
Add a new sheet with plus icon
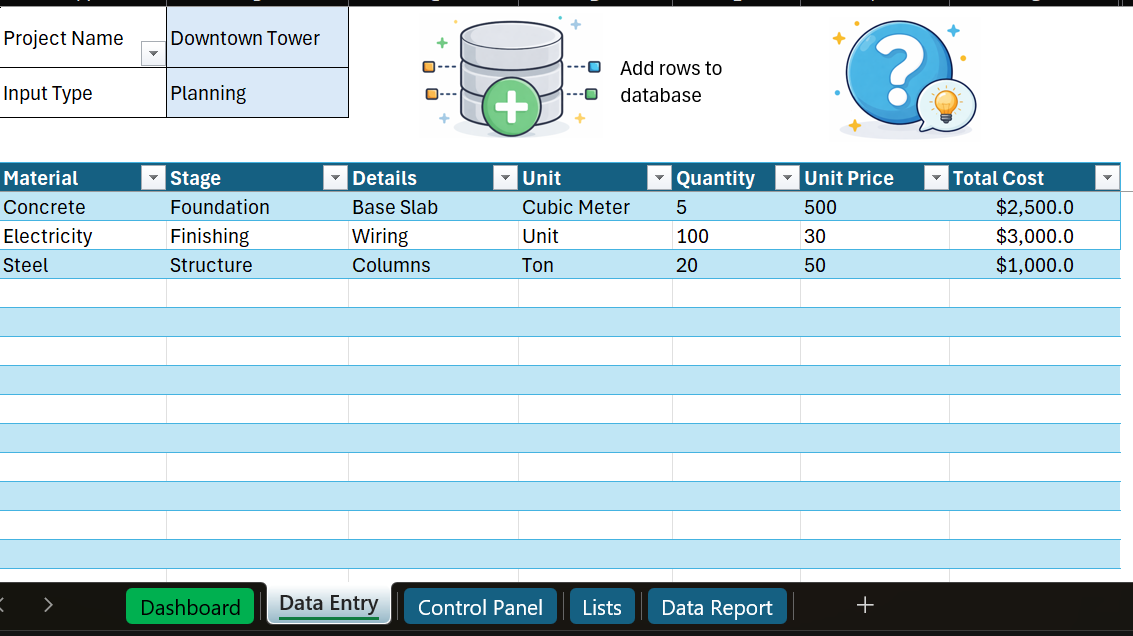tap(865, 605)
